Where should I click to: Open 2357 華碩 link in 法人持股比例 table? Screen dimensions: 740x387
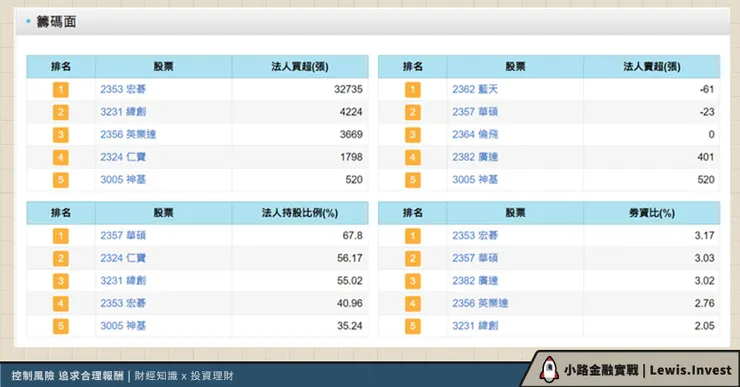point(123,235)
